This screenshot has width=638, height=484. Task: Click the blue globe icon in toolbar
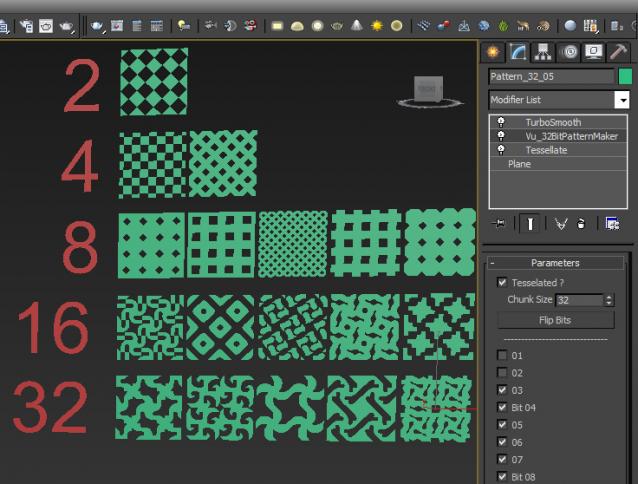coord(483,26)
